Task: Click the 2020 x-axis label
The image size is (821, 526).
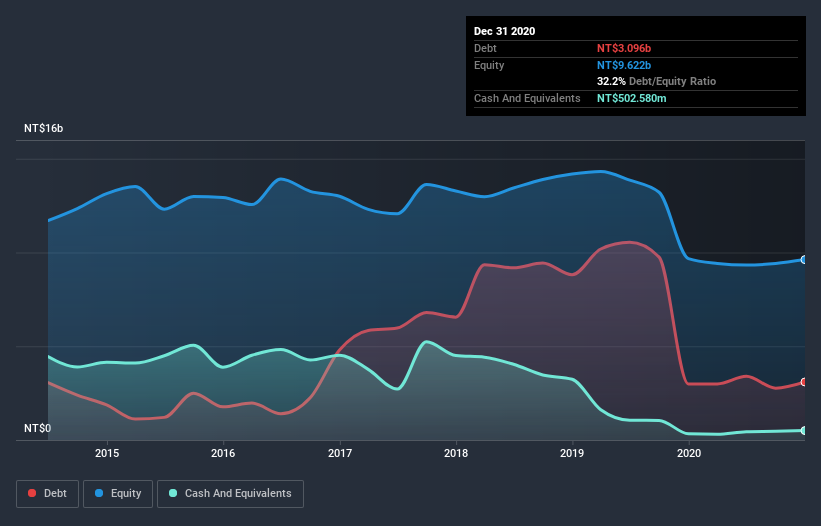Action: (x=689, y=453)
